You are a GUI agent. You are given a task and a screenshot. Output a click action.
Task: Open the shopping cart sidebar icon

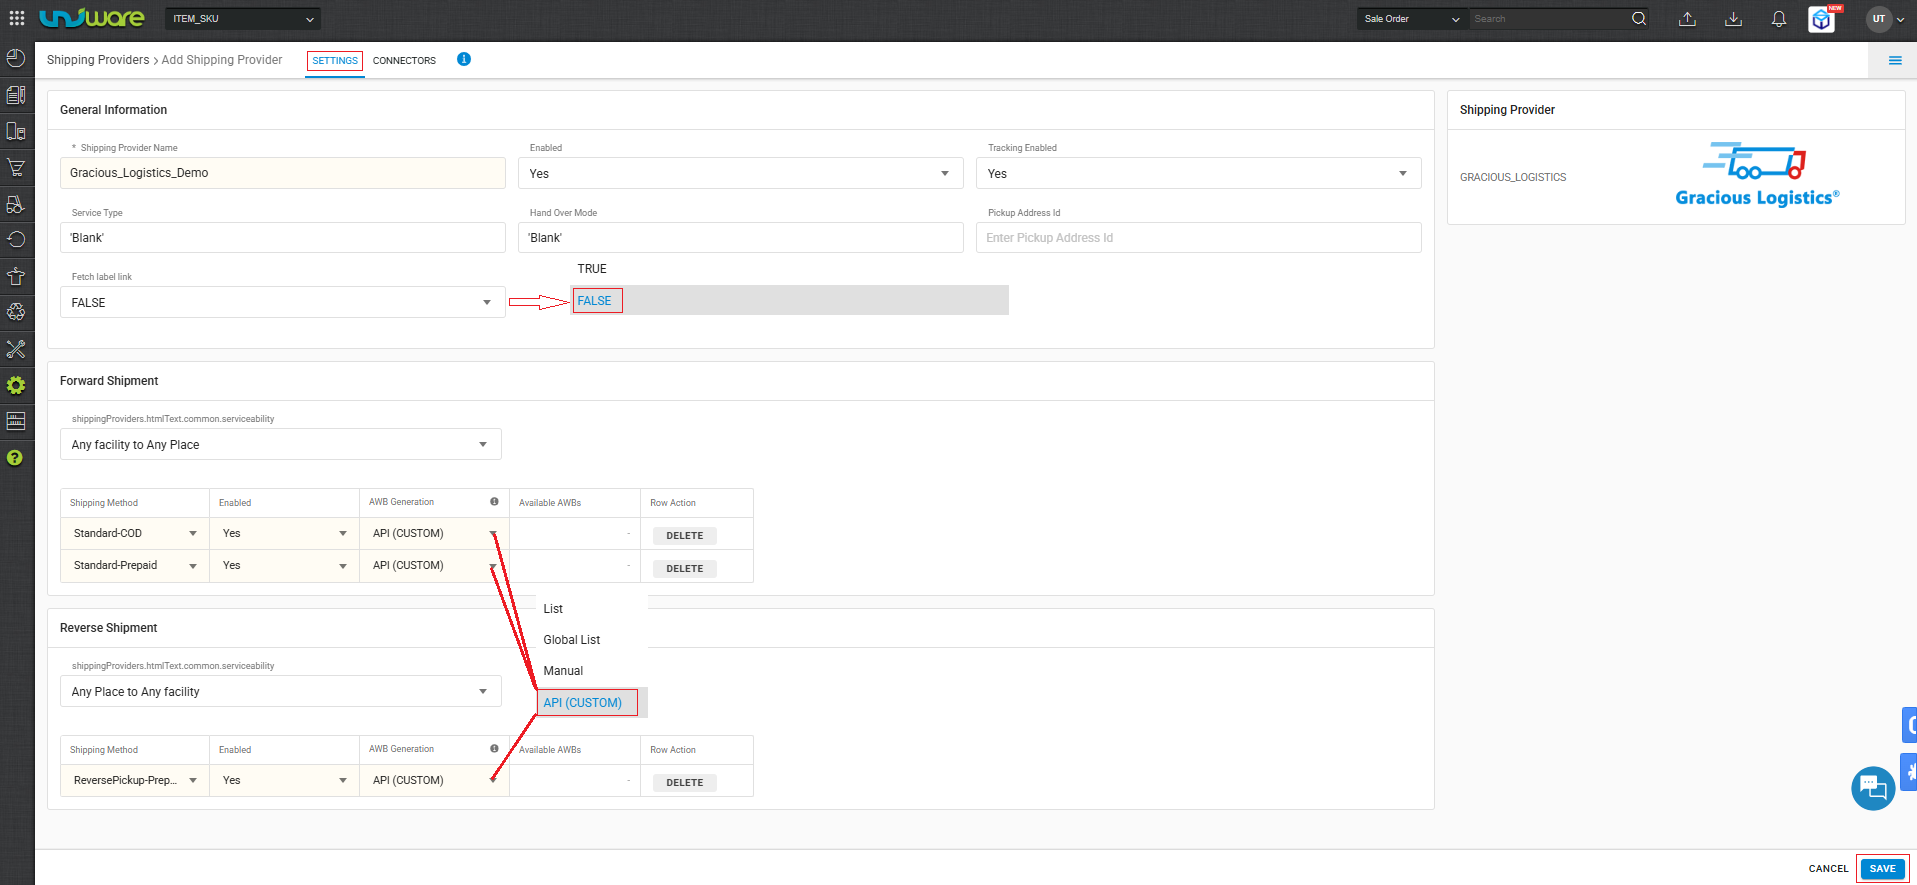point(16,167)
